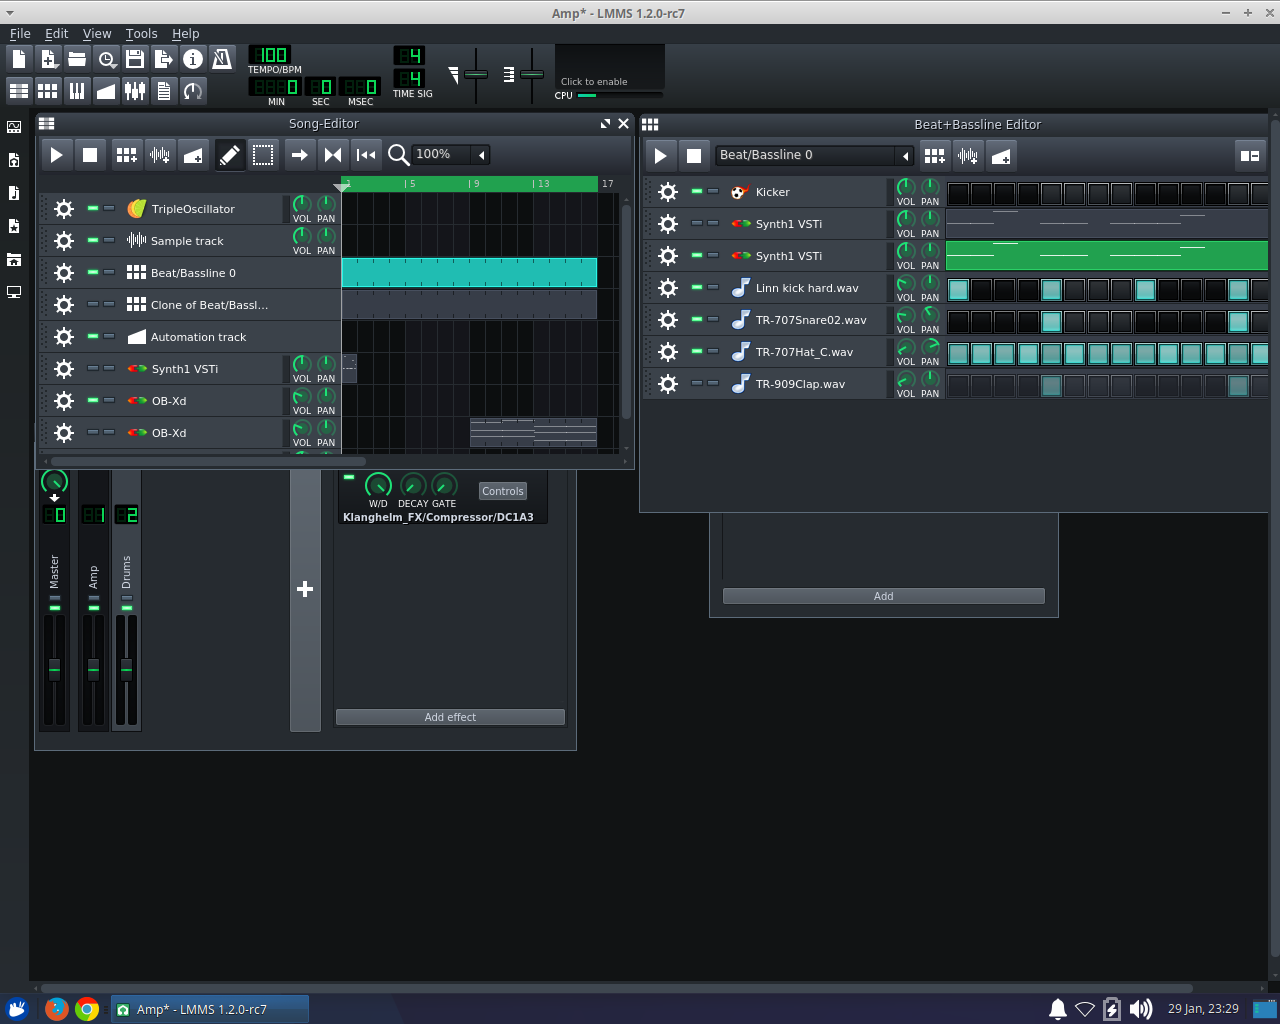Open the Piano Roll editor icon
The width and height of the screenshot is (1280, 1024).
coord(76,90)
